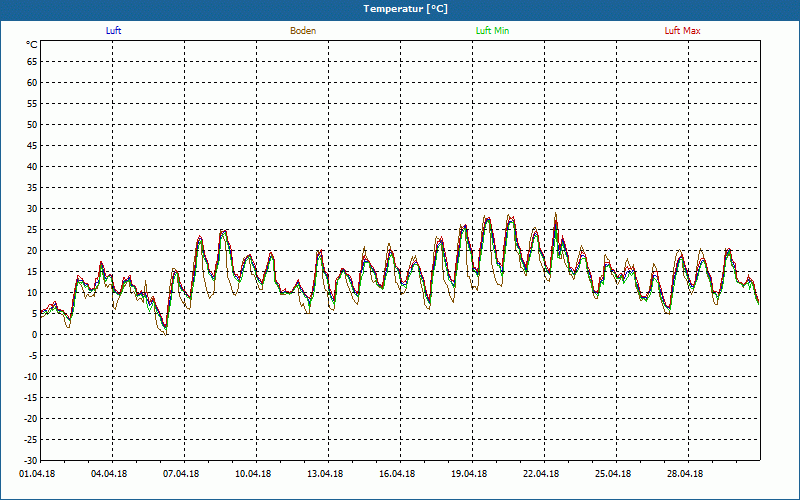The height and width of the screenshot is (500, 800).
Task: Click the 01.04.18 date label
Action: pyautogui.click(x=37, y=474)
